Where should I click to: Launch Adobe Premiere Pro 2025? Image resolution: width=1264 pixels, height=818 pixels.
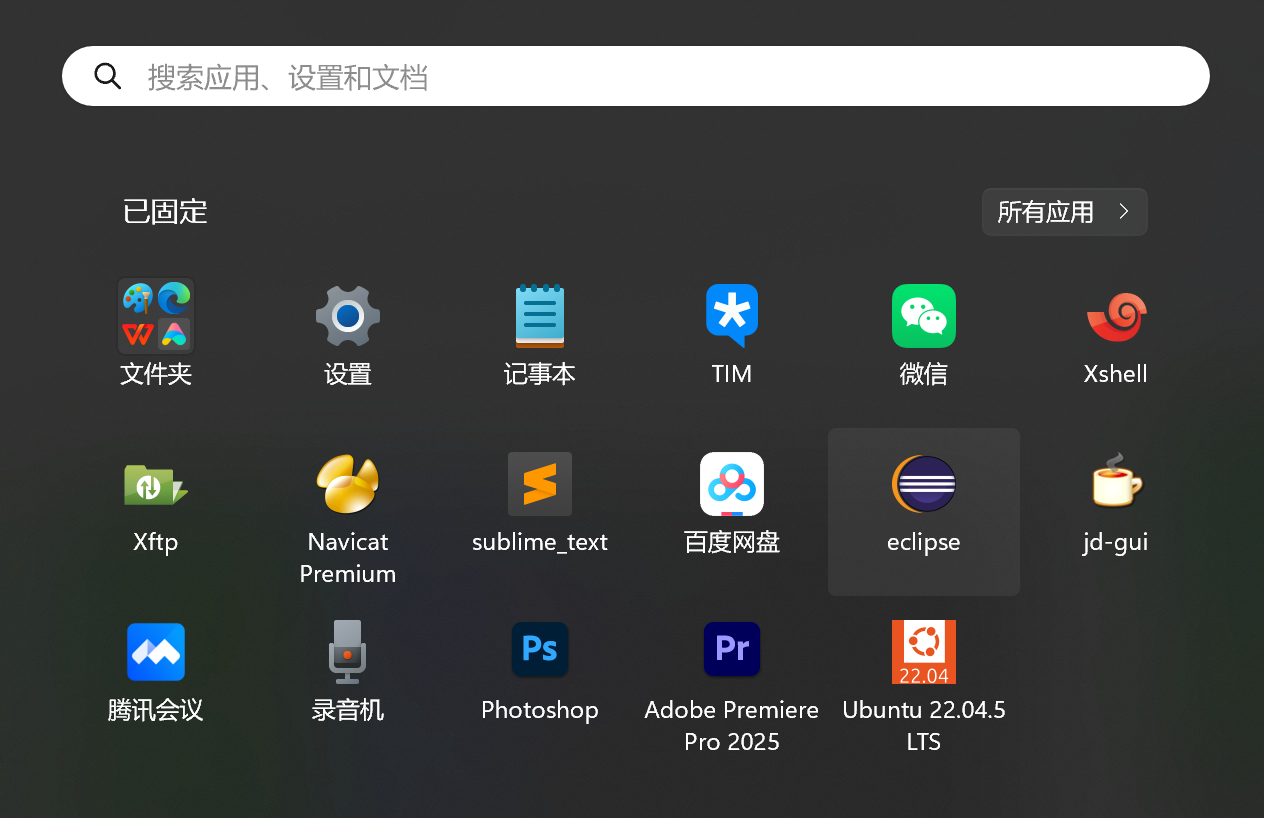[732, 650]
